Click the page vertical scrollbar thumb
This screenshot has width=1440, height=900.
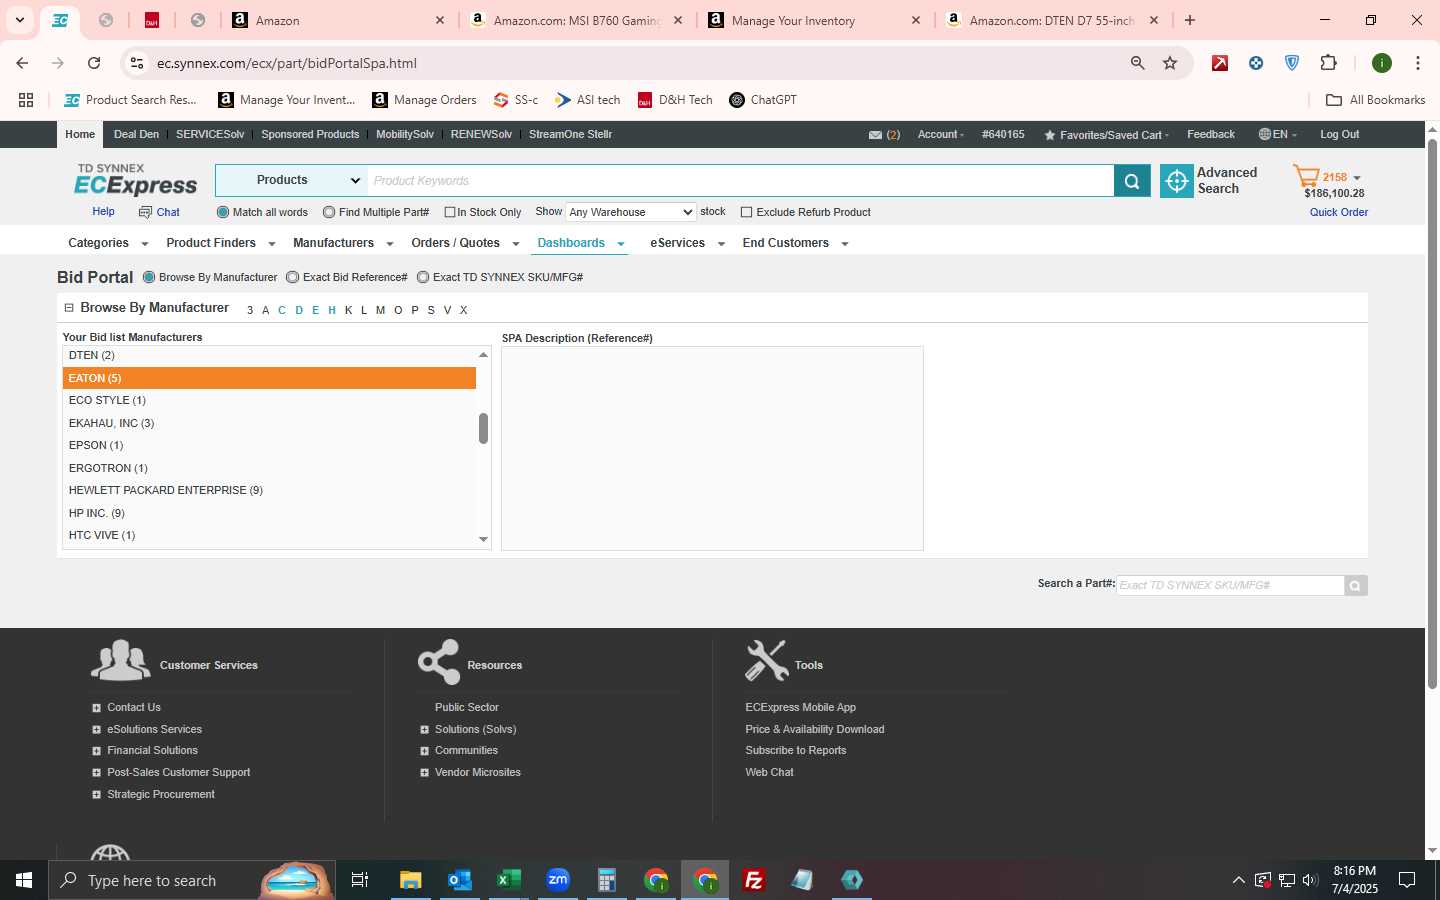click(x=1432, y=414)
